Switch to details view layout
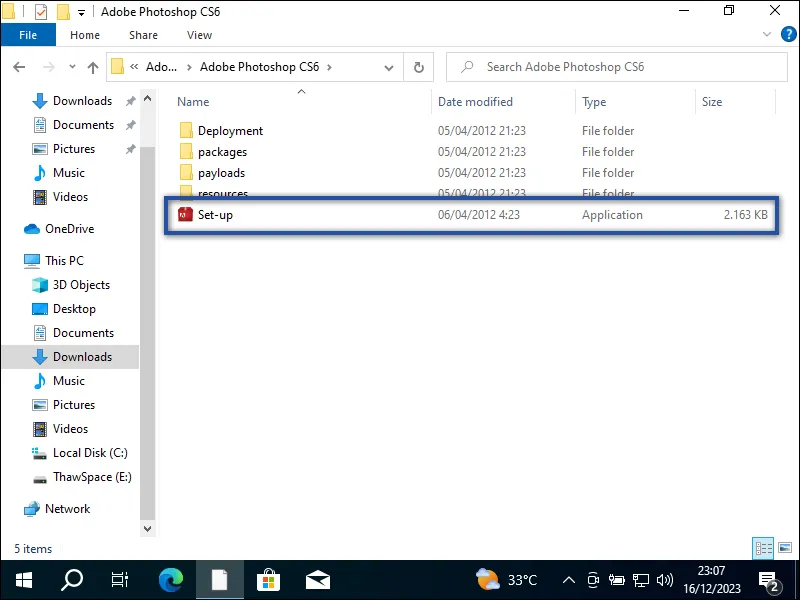This screenshot has width=800, height=600. [763, 548]
